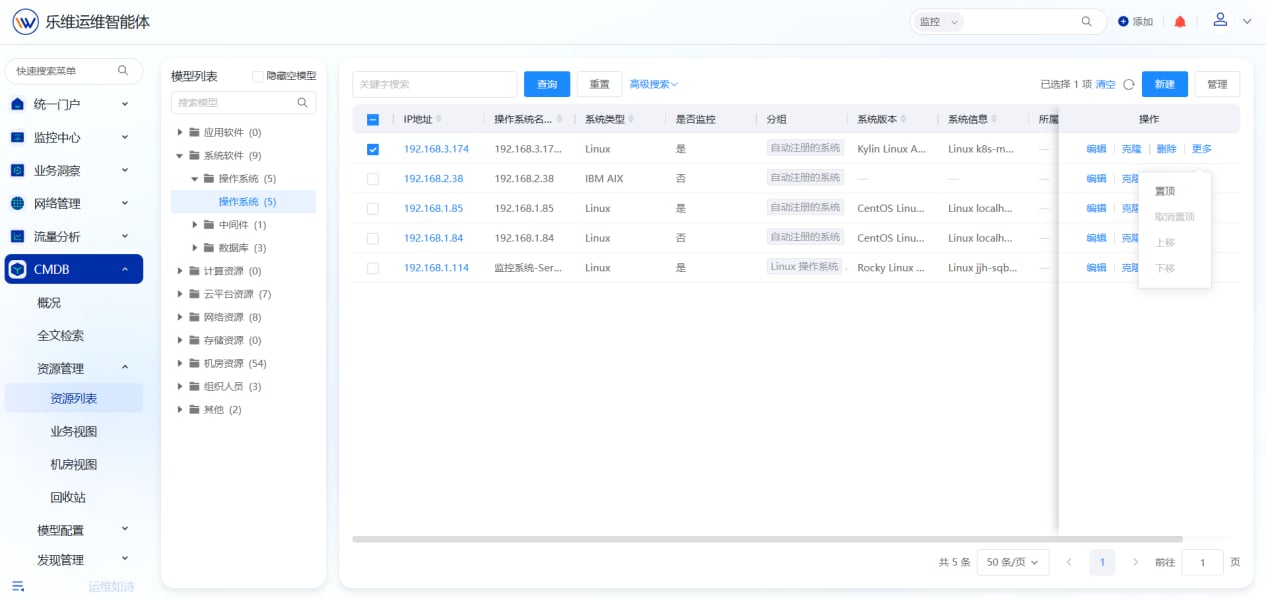Check row 192.168.1.114 checkbox
1266x600 pixels.
373,268
